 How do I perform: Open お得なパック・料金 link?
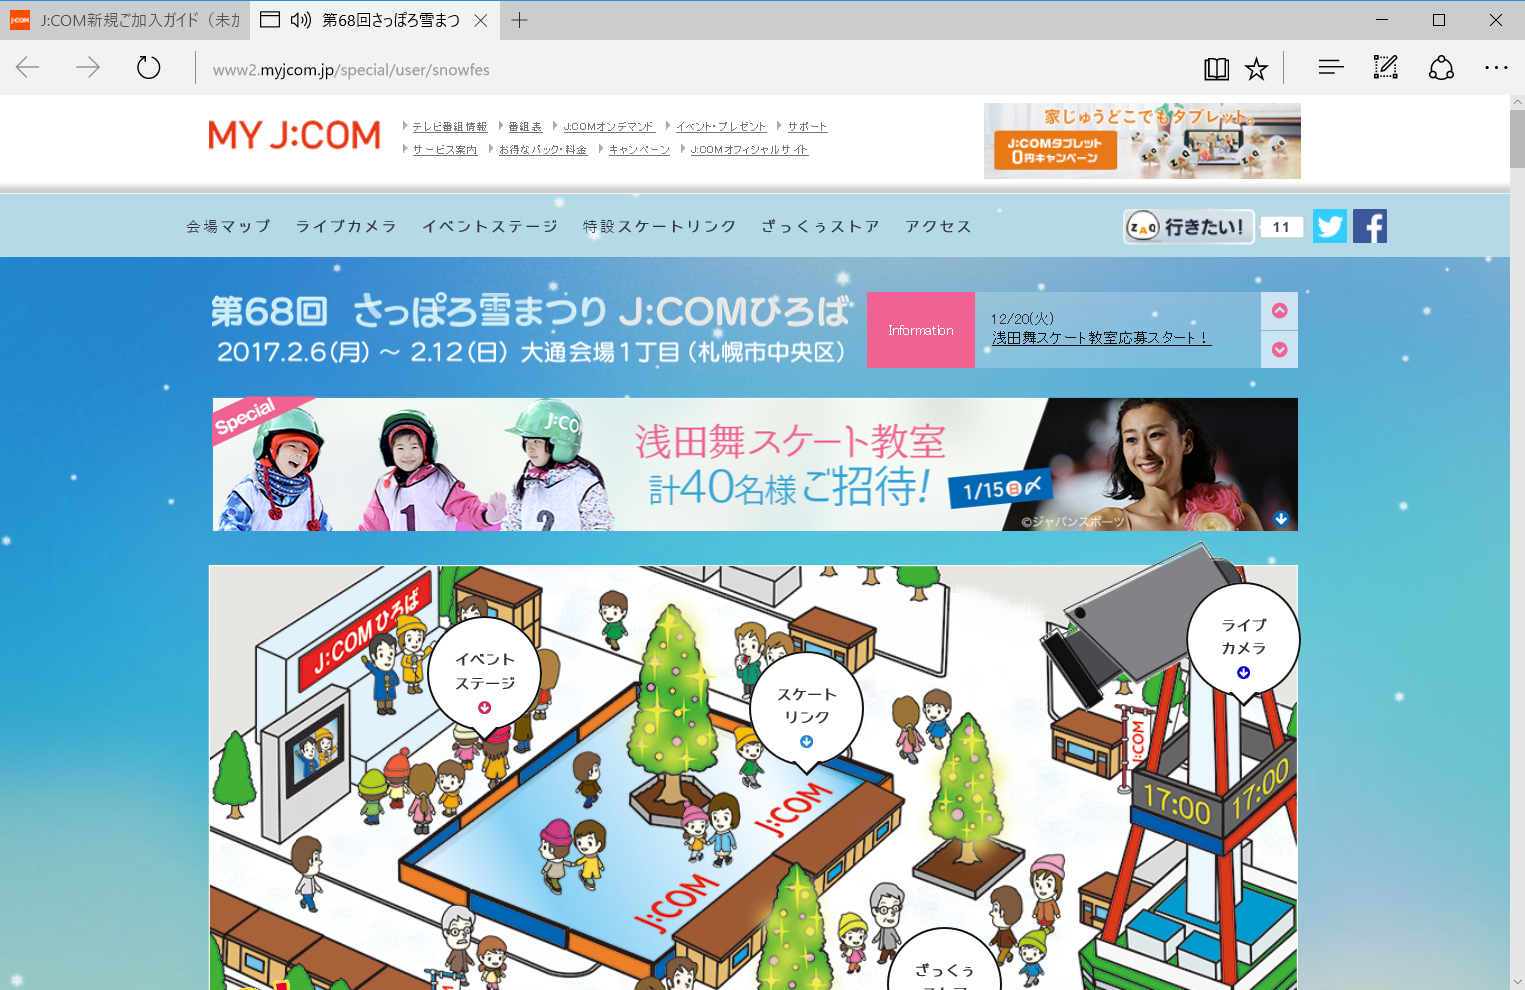(x=543, y=149)
